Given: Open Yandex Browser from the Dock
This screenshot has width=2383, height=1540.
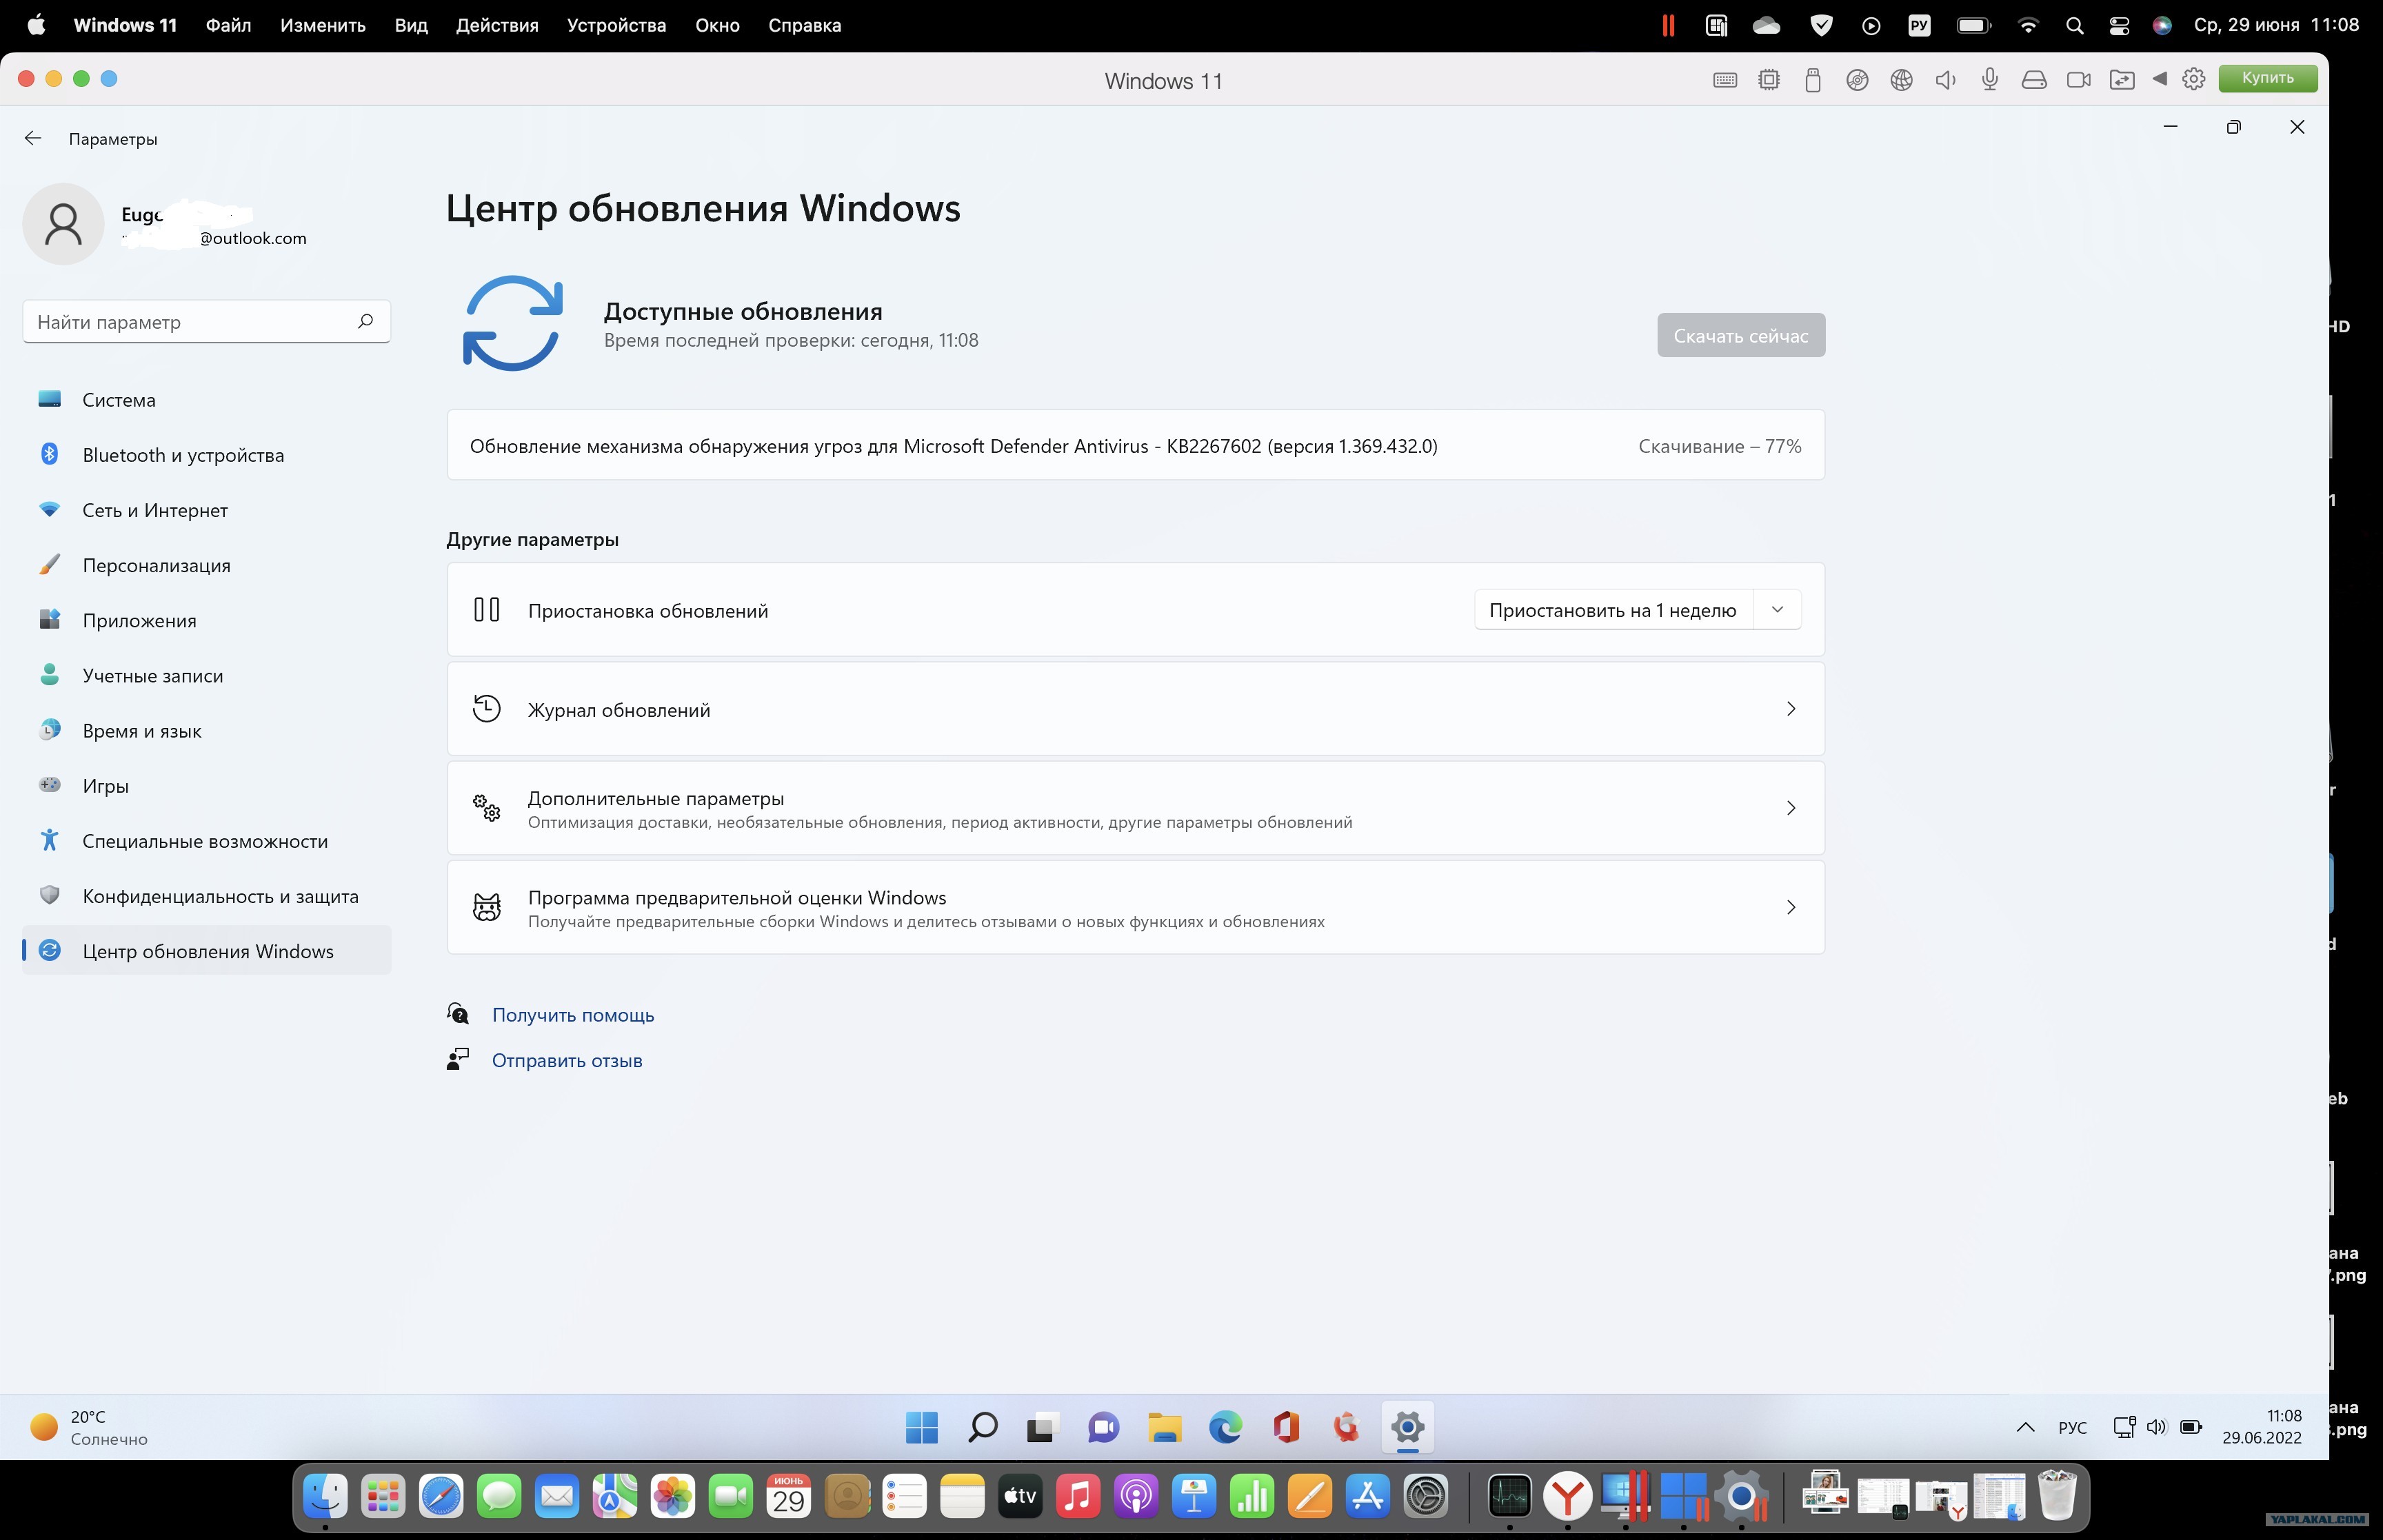Looking at the screenshot, I should click(1567, 1496).
